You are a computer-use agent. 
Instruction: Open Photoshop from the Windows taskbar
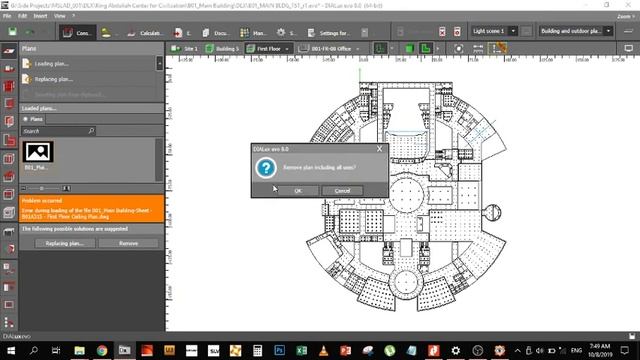pyautogui.click(x=280, y=350)
